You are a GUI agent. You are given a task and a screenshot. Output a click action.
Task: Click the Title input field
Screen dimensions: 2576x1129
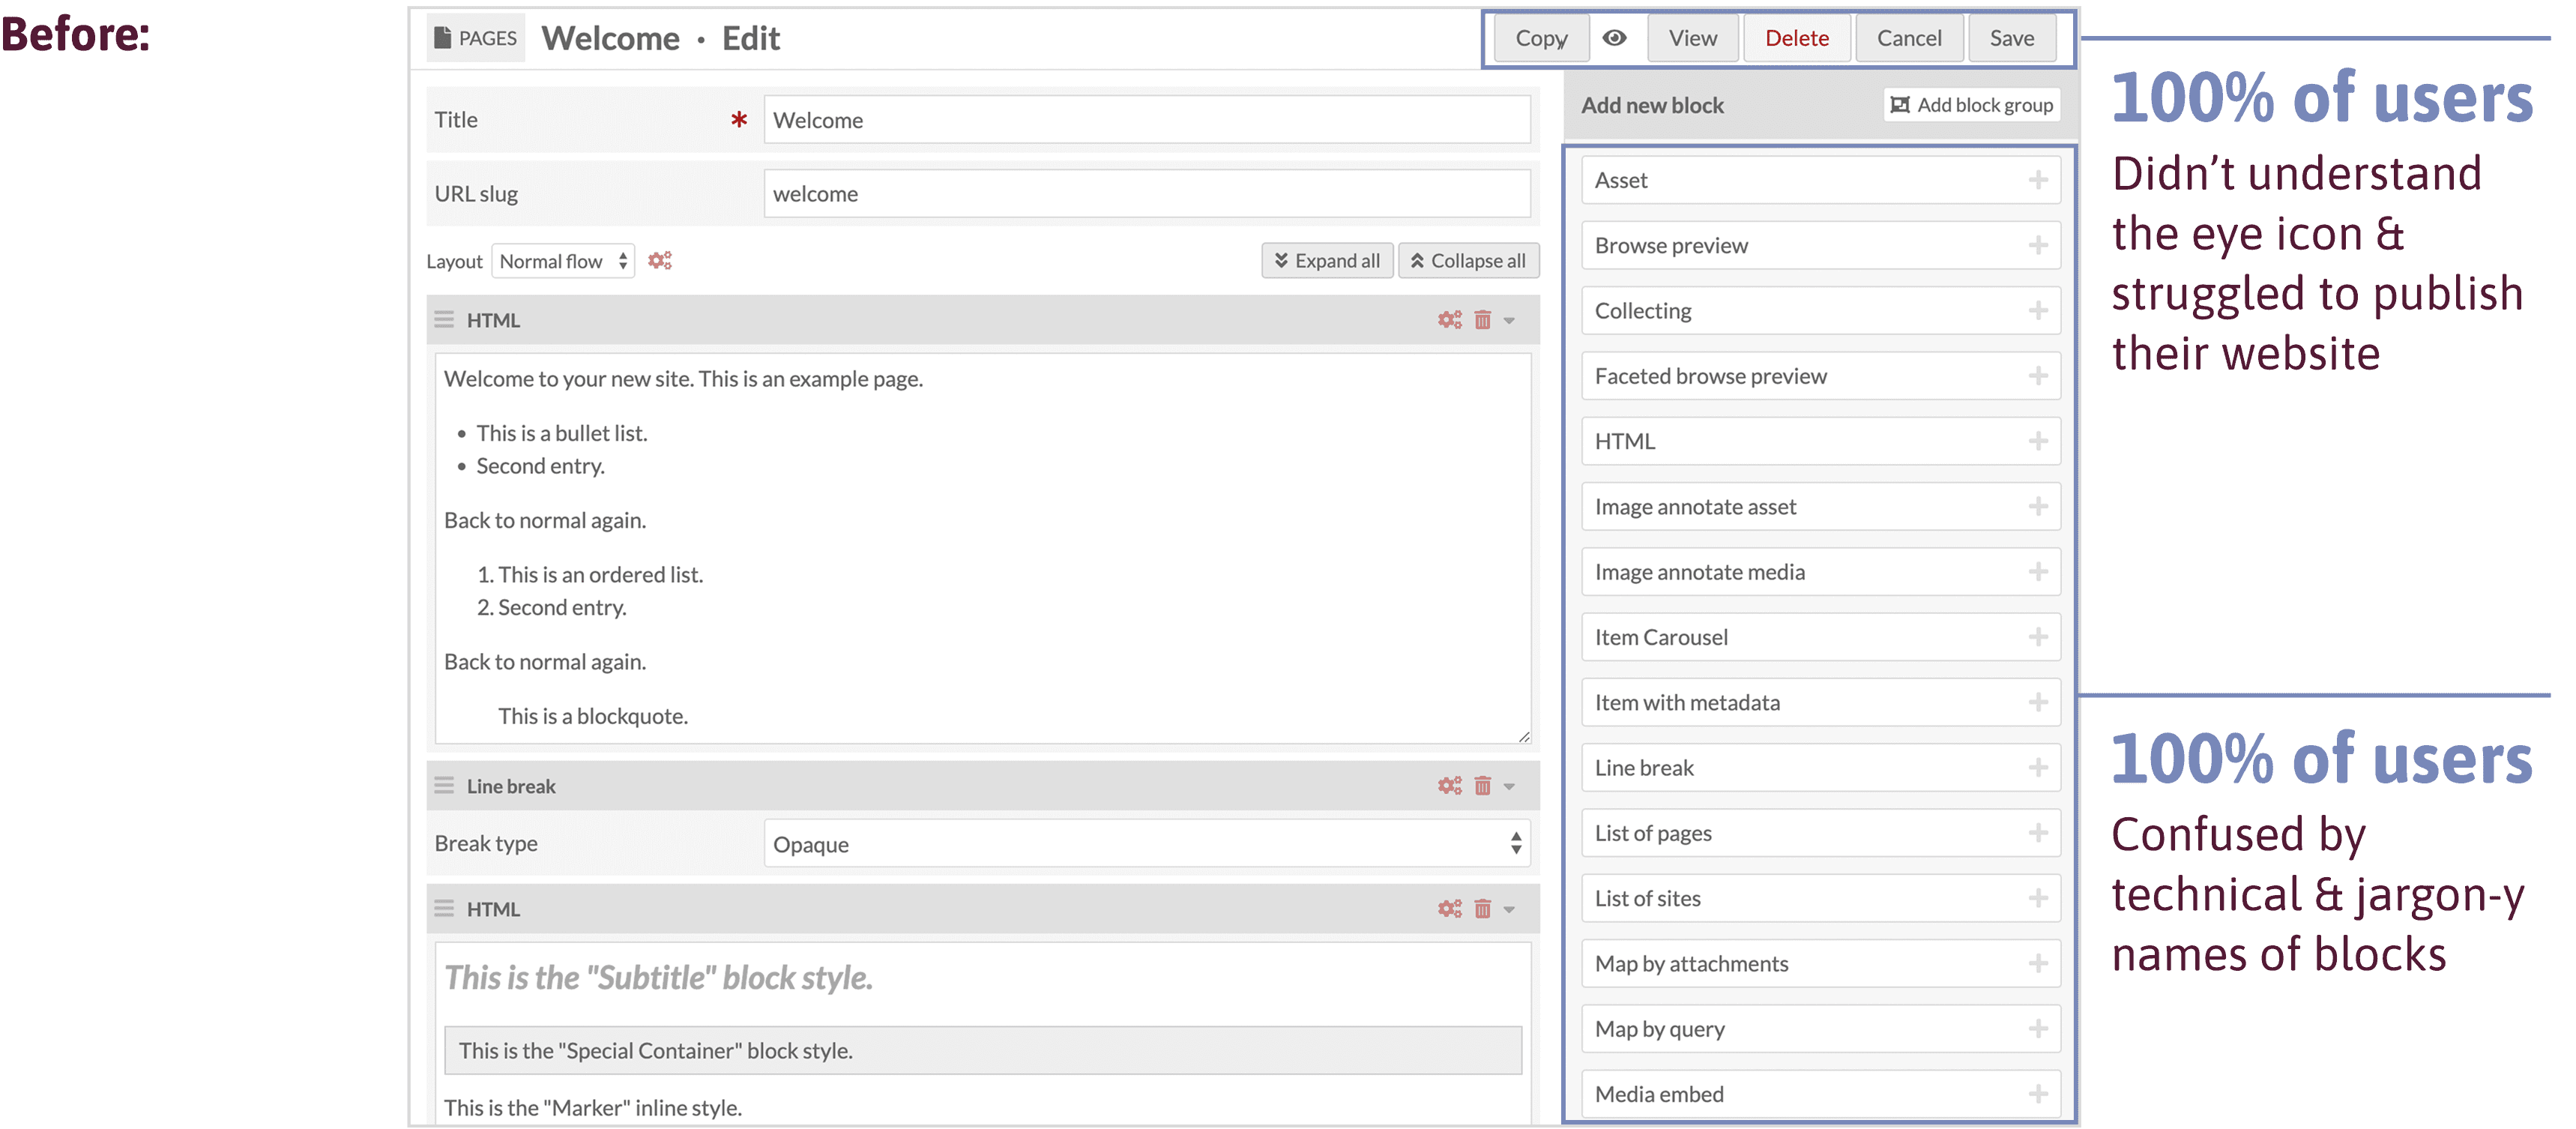click(1147, 120)
